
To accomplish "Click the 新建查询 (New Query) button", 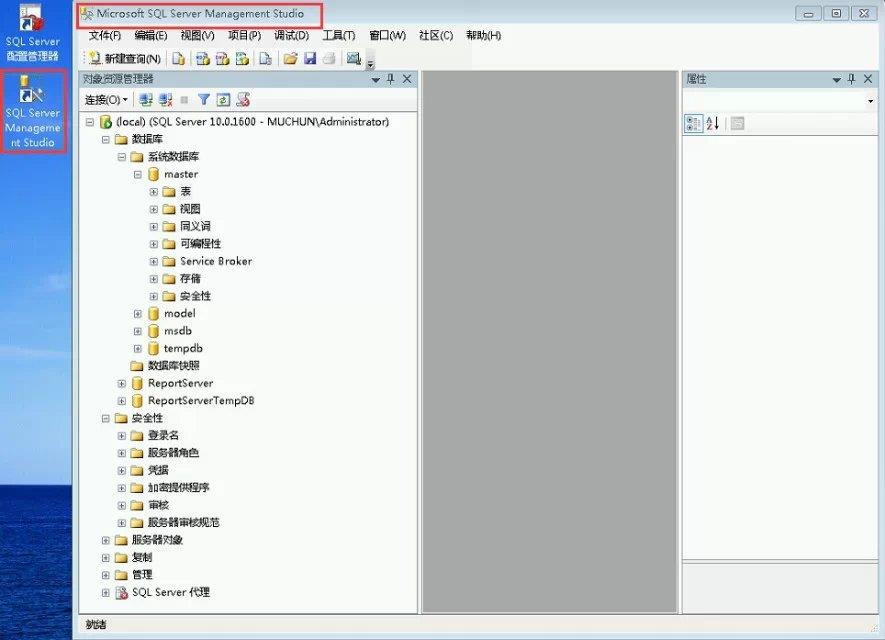I will pyautogui.click(x=125, y=59).
